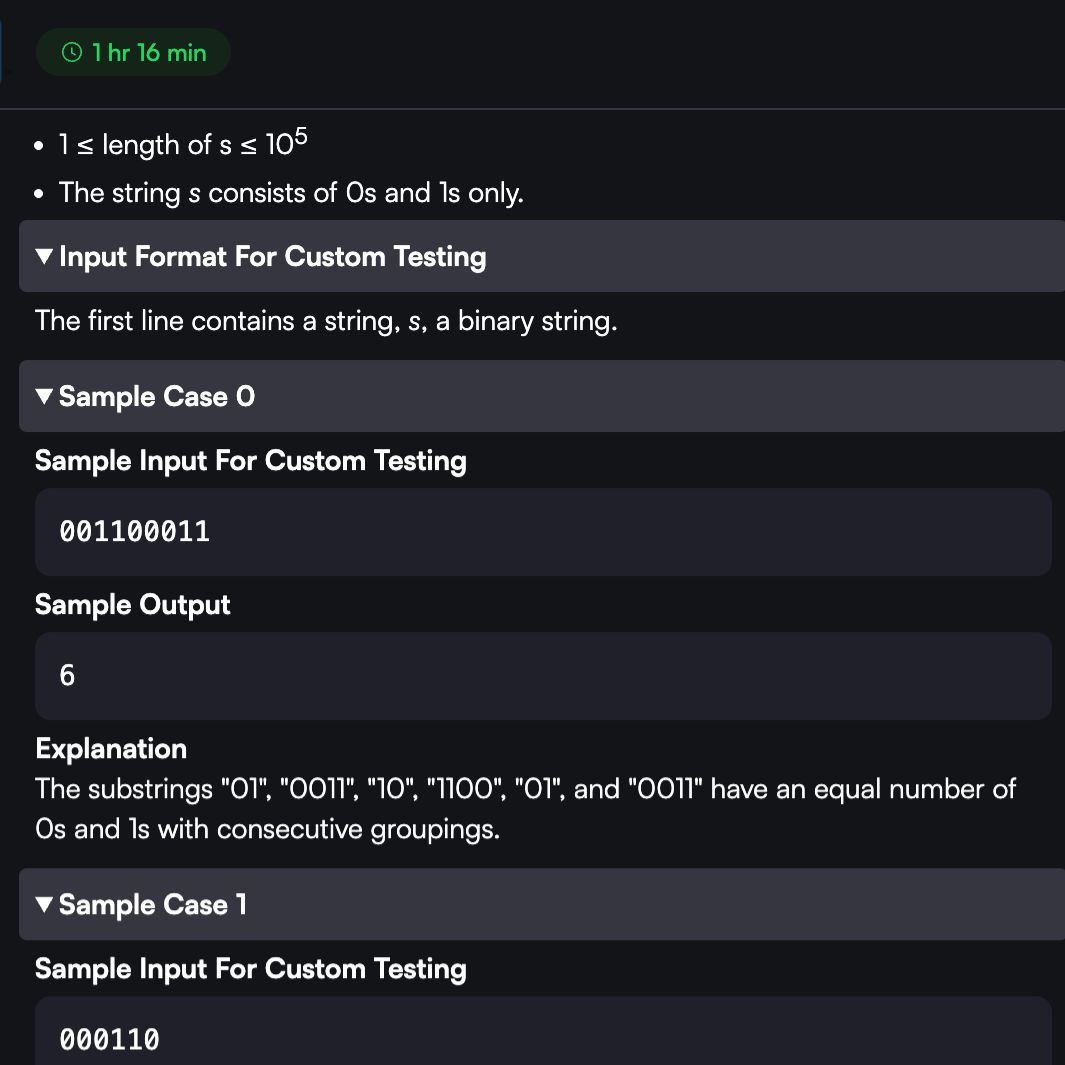Collapse Sample Case 1 using its triangle arrow
Viewport: 1065px width, 1065px height.
pyautogui.click(x=44, y=905)
